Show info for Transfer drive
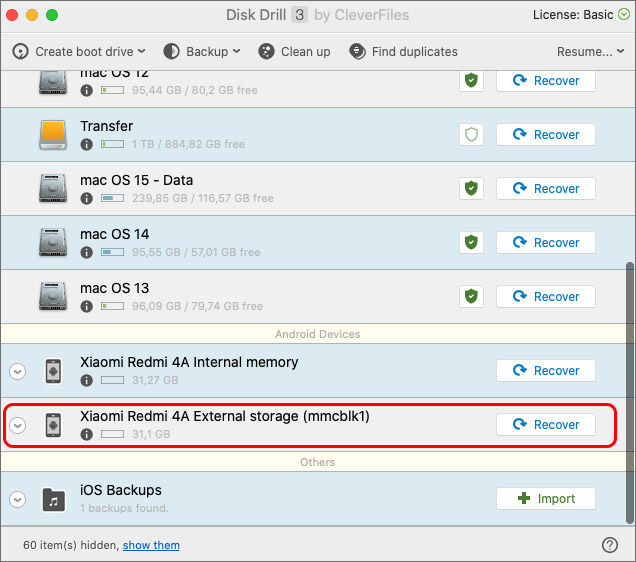The height and width of the screenshot is (562, 636). 86,144
